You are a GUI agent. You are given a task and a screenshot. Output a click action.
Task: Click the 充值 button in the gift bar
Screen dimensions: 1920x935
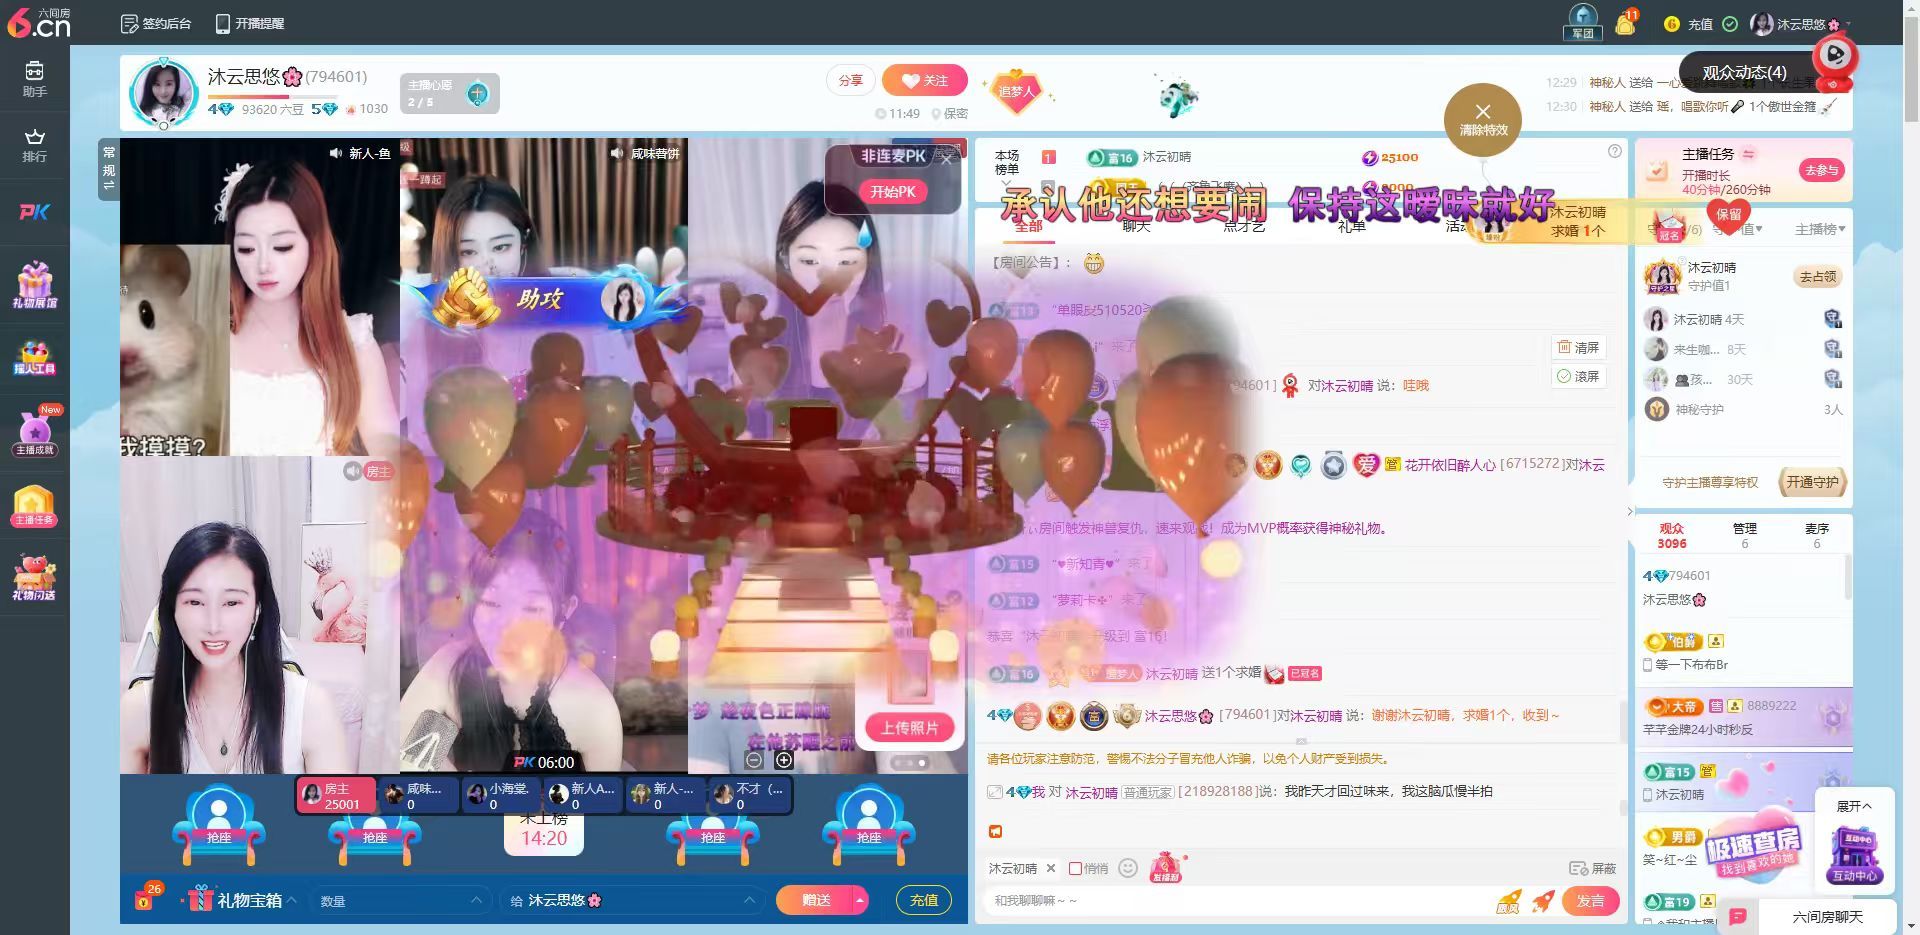[x=924, y=900]
